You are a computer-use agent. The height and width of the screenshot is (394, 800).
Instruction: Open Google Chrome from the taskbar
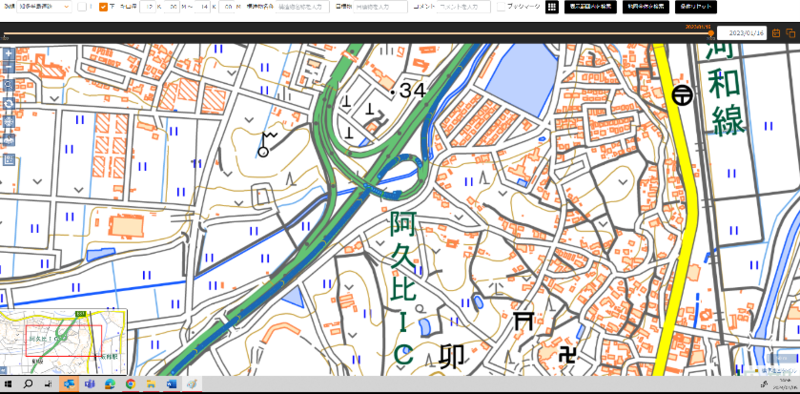130,384
